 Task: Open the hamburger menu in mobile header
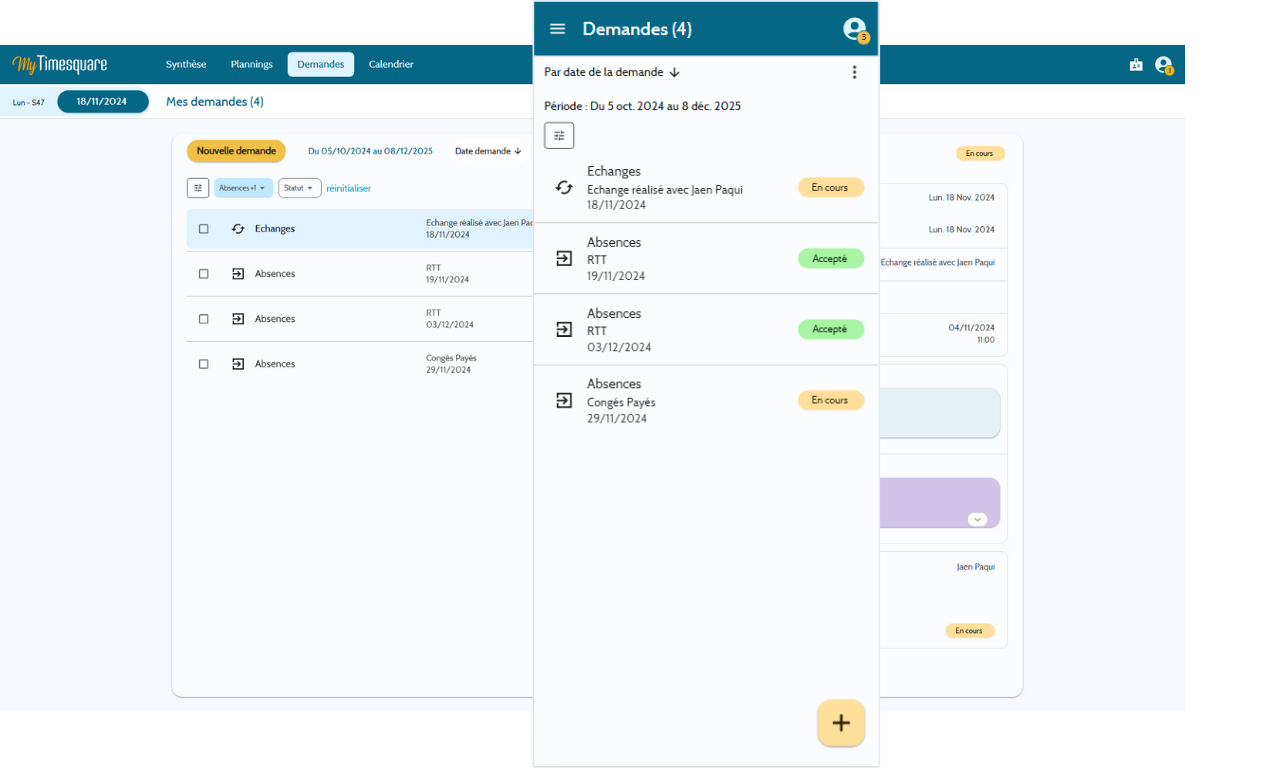(558, 29)
